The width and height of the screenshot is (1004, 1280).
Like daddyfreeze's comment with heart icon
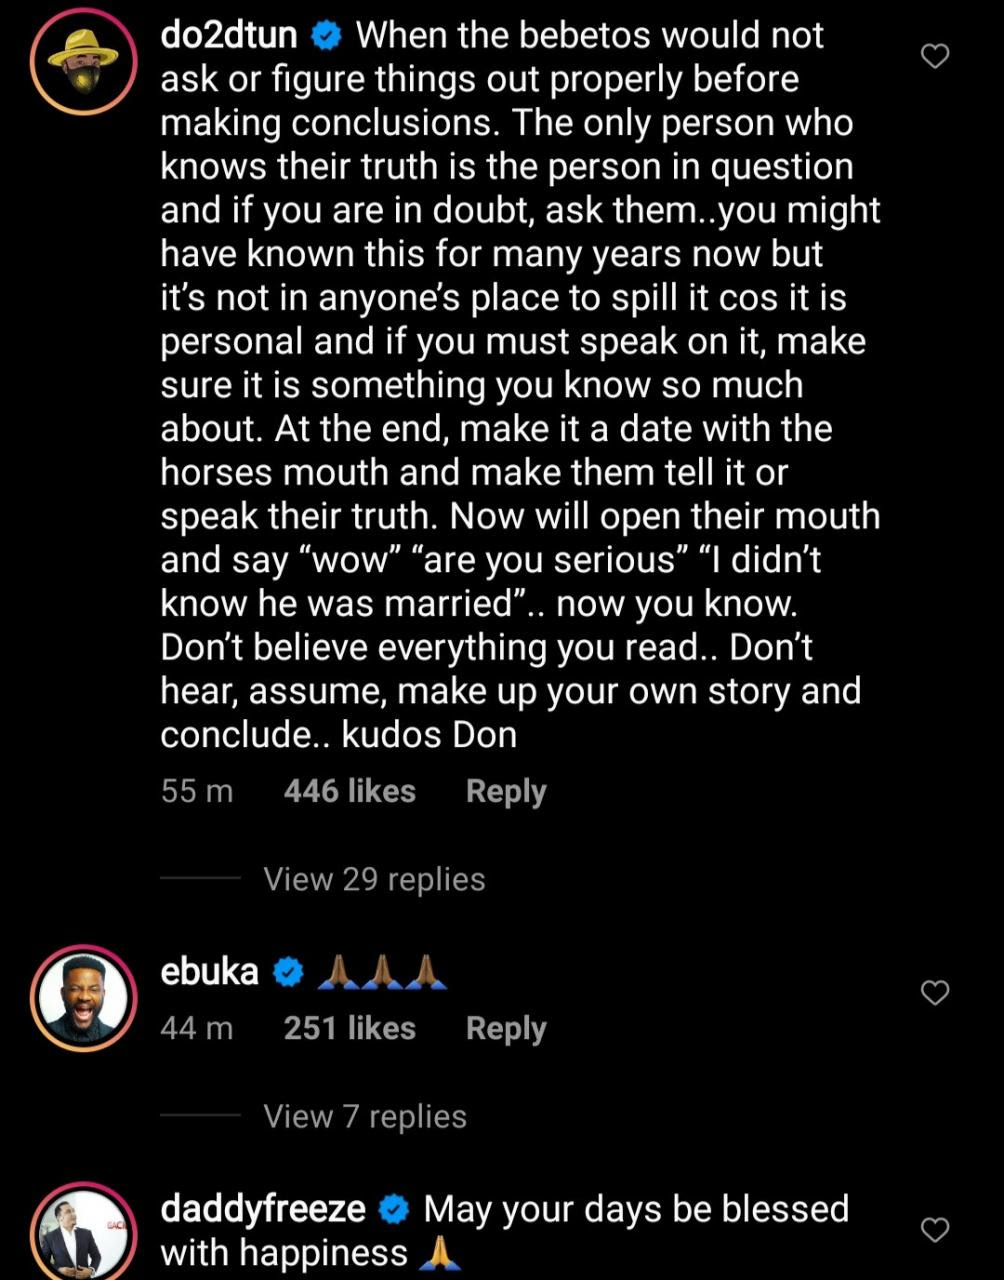[x=934, y=1229]
